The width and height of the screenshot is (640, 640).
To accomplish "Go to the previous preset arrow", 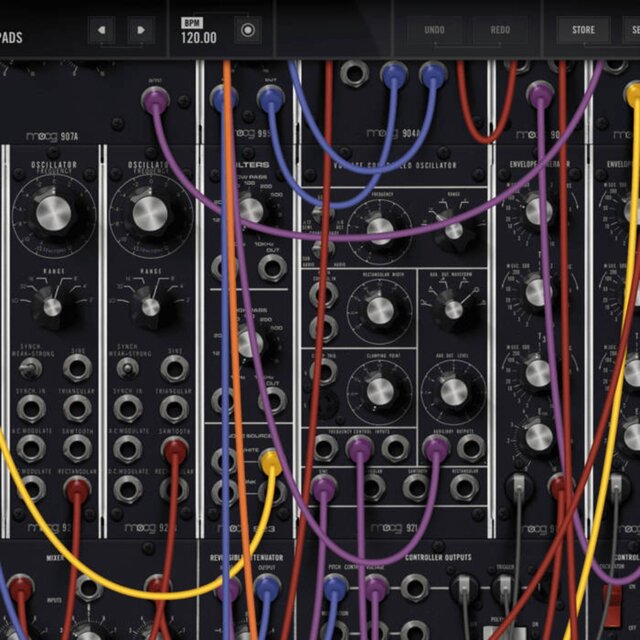I will click(101, 30).
